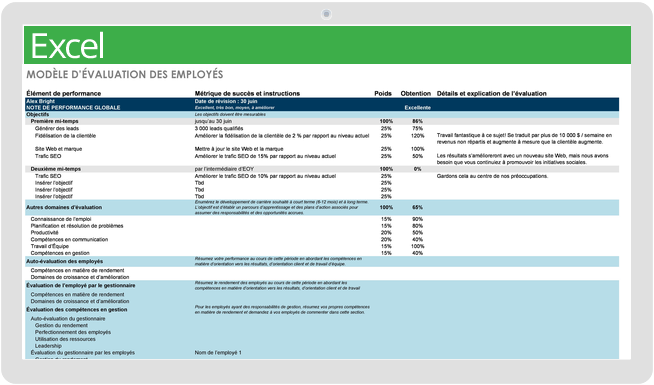
Task: Click 'Connaissance de l'emploi' cell
Action: tap(61, 219)
